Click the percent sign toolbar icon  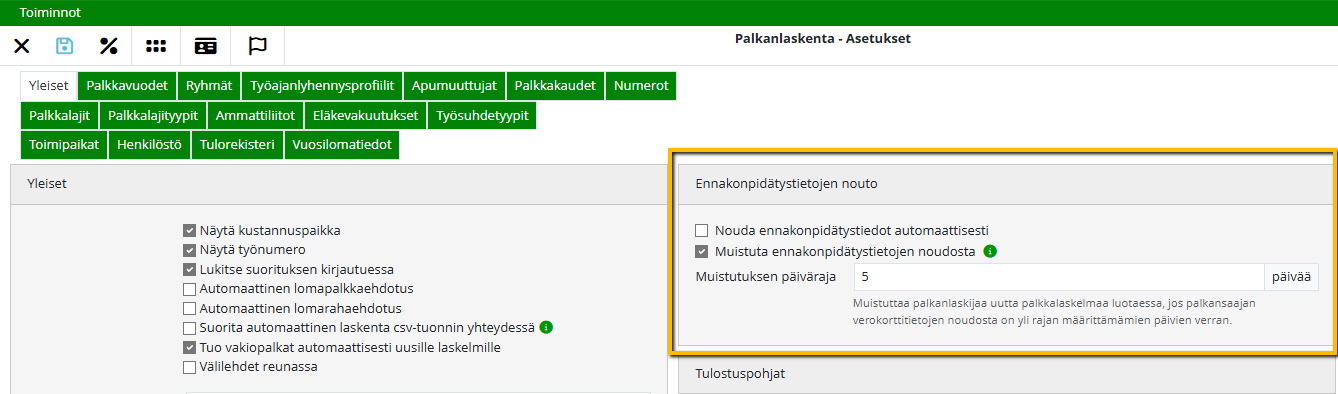click(x=109, y=46)
